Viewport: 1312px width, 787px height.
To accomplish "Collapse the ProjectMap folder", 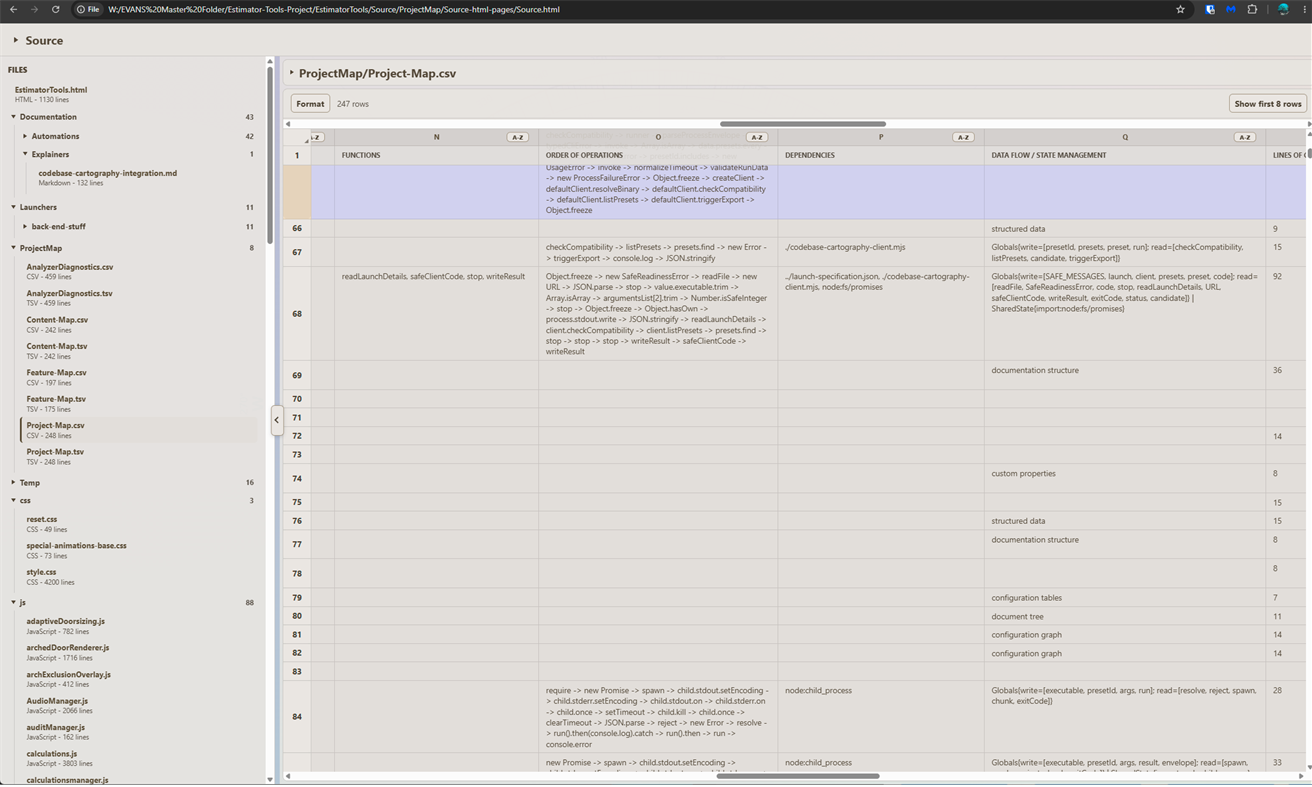I will click(x=14, y=248).
